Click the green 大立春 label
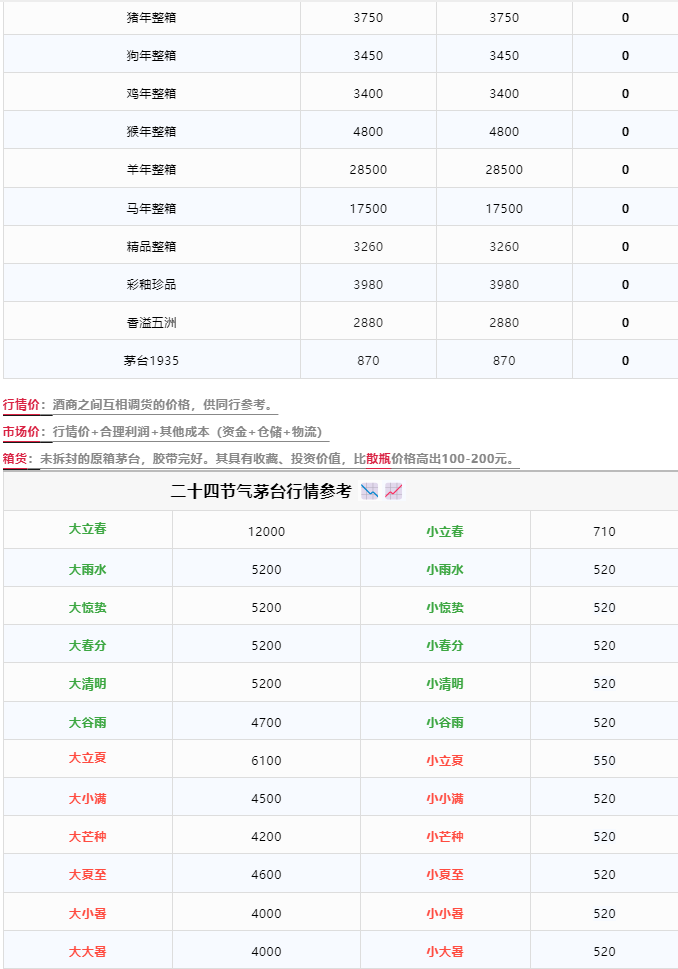This screenshot has width=678, height=969. (x=88, y=529)
